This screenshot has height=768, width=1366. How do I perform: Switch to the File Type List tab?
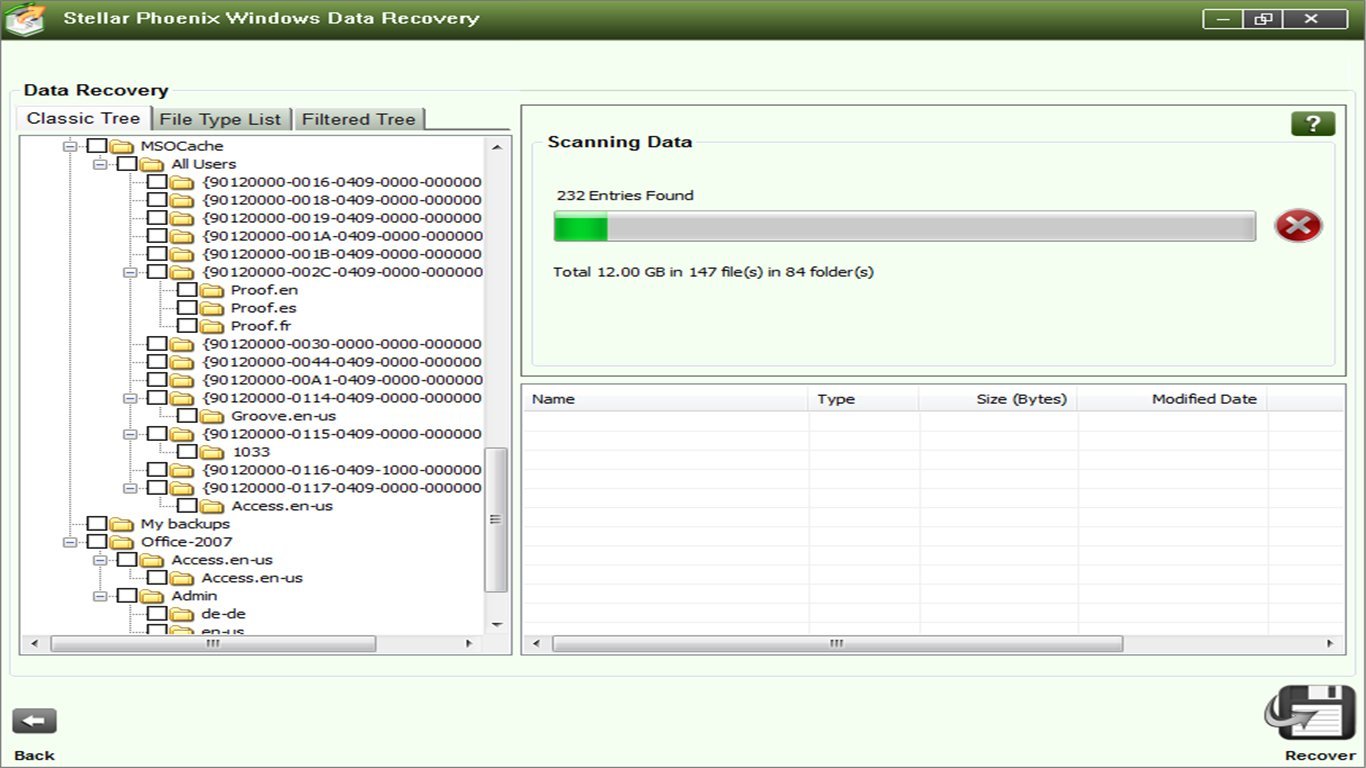pos(221,118)
